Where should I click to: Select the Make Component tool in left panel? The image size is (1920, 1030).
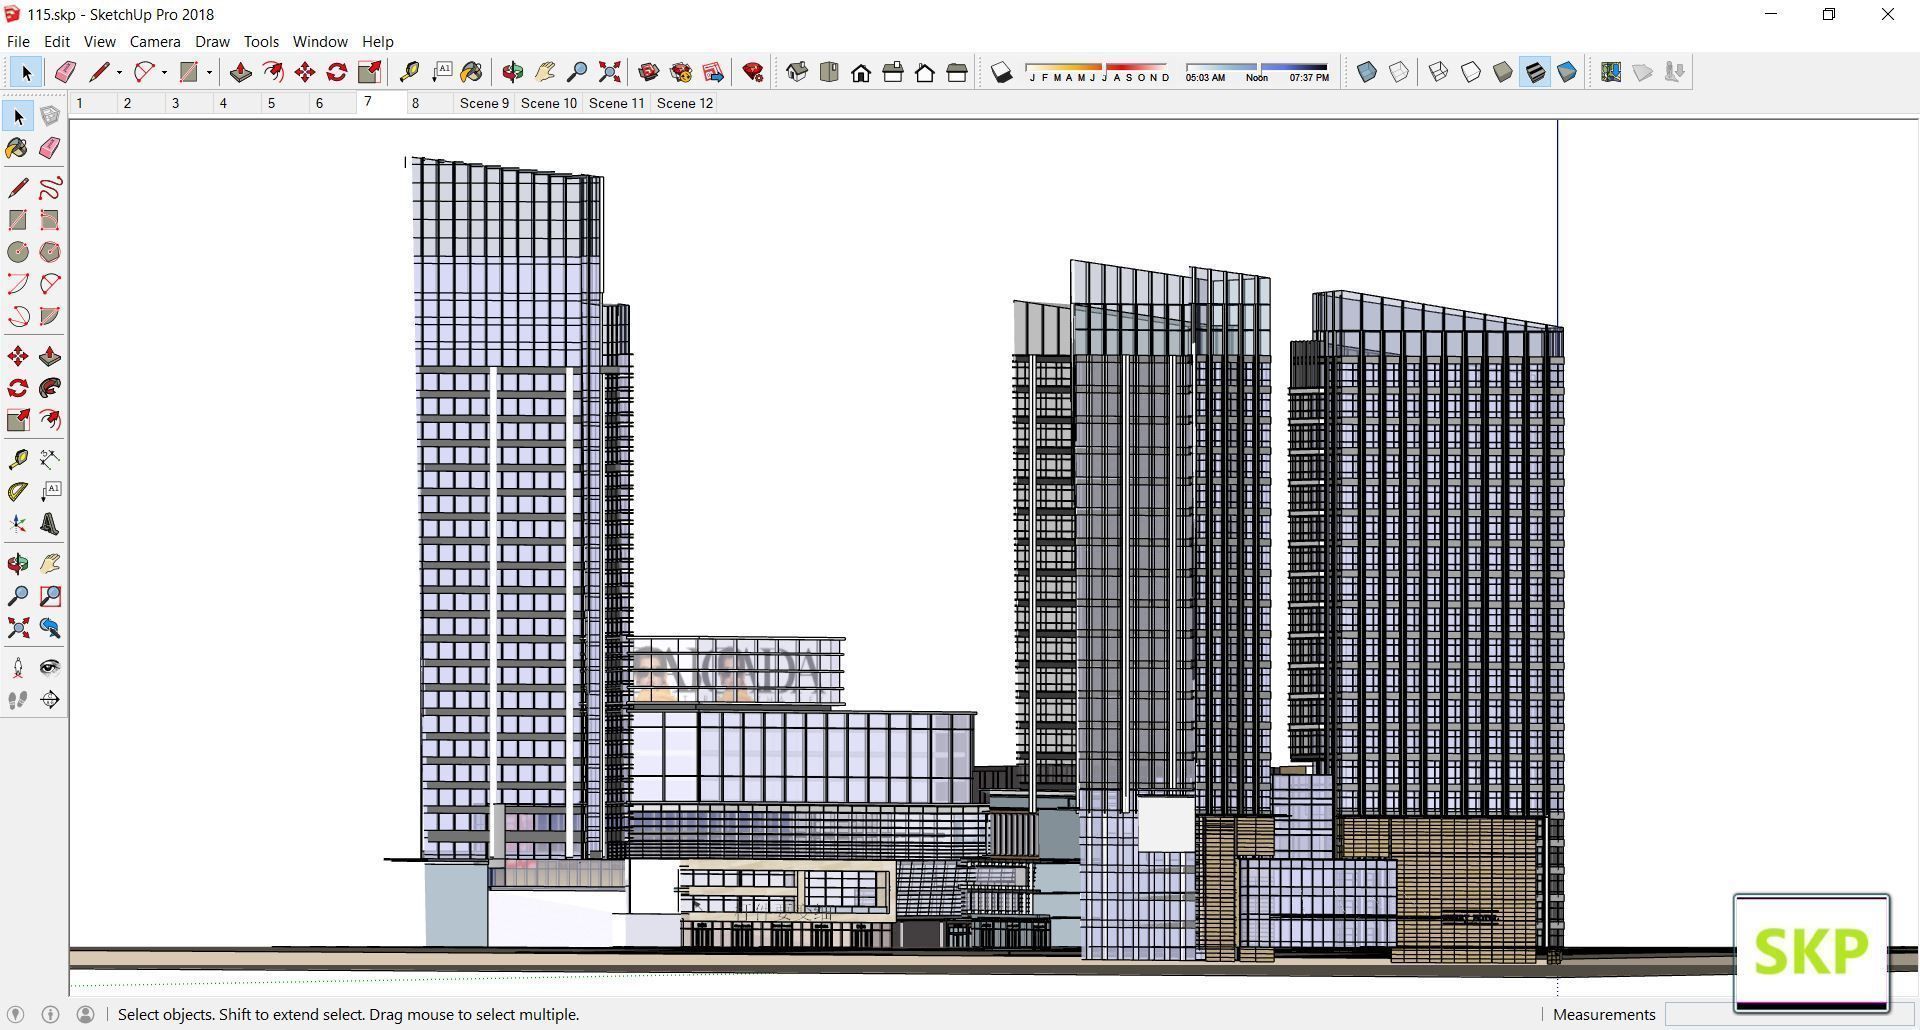pos(50,116)
